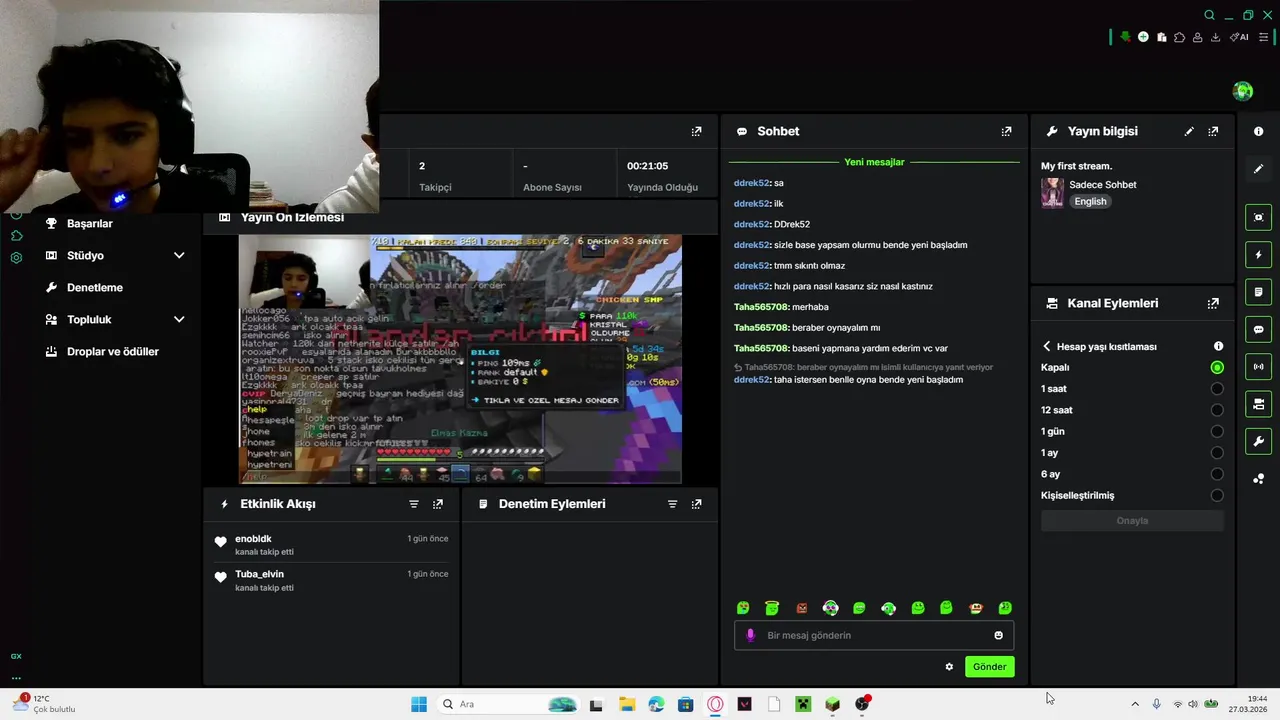Open the weather widget showing 12°C
Viewport: 1280px width, 720px height.
(x=45, y=704)
